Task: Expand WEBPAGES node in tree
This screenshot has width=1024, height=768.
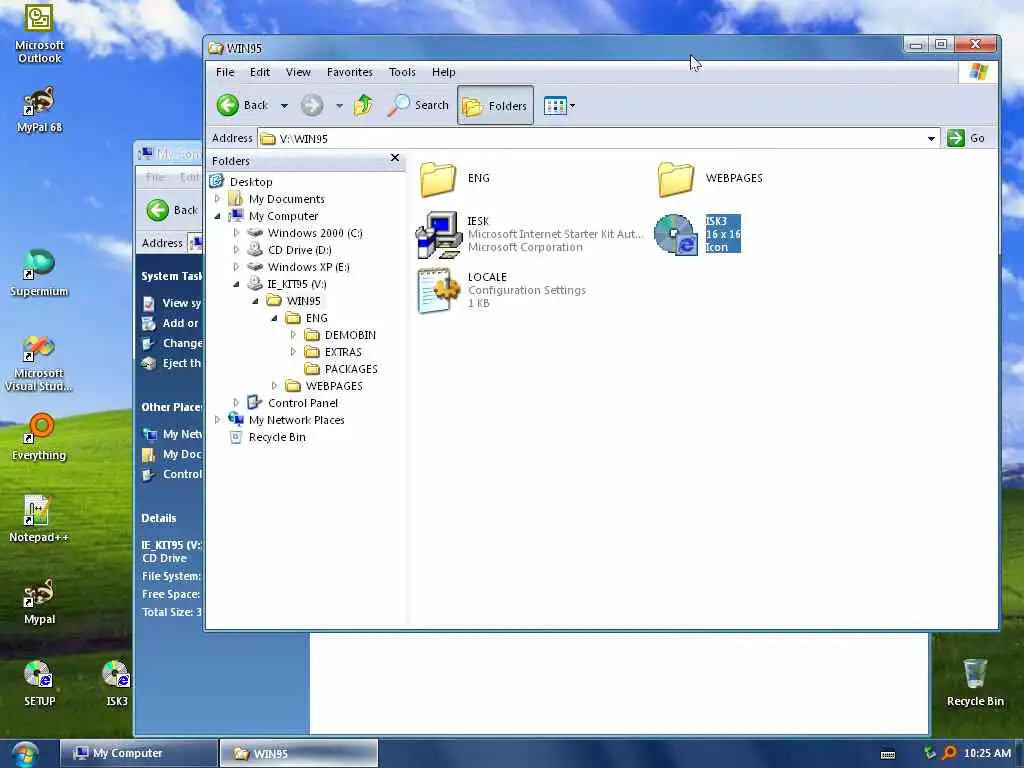Action: [x=274, y=385]
